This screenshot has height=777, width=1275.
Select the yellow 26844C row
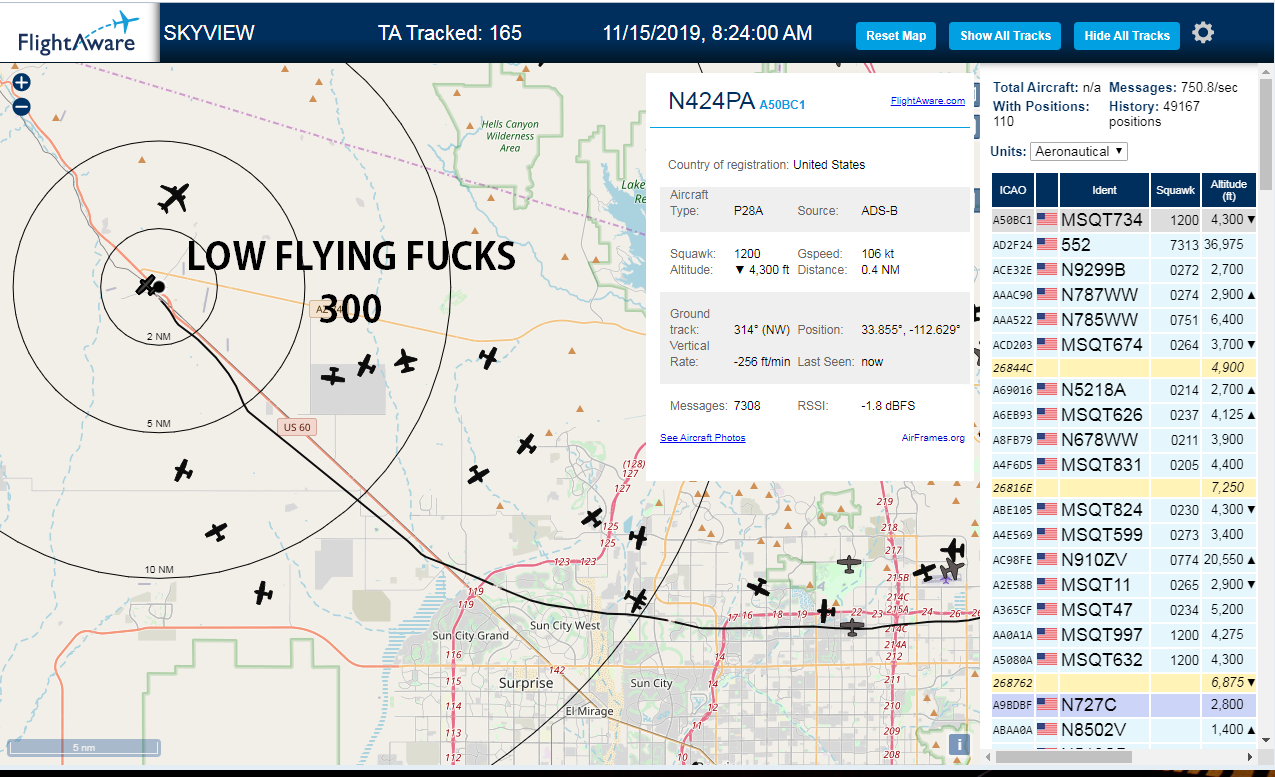1124,367
